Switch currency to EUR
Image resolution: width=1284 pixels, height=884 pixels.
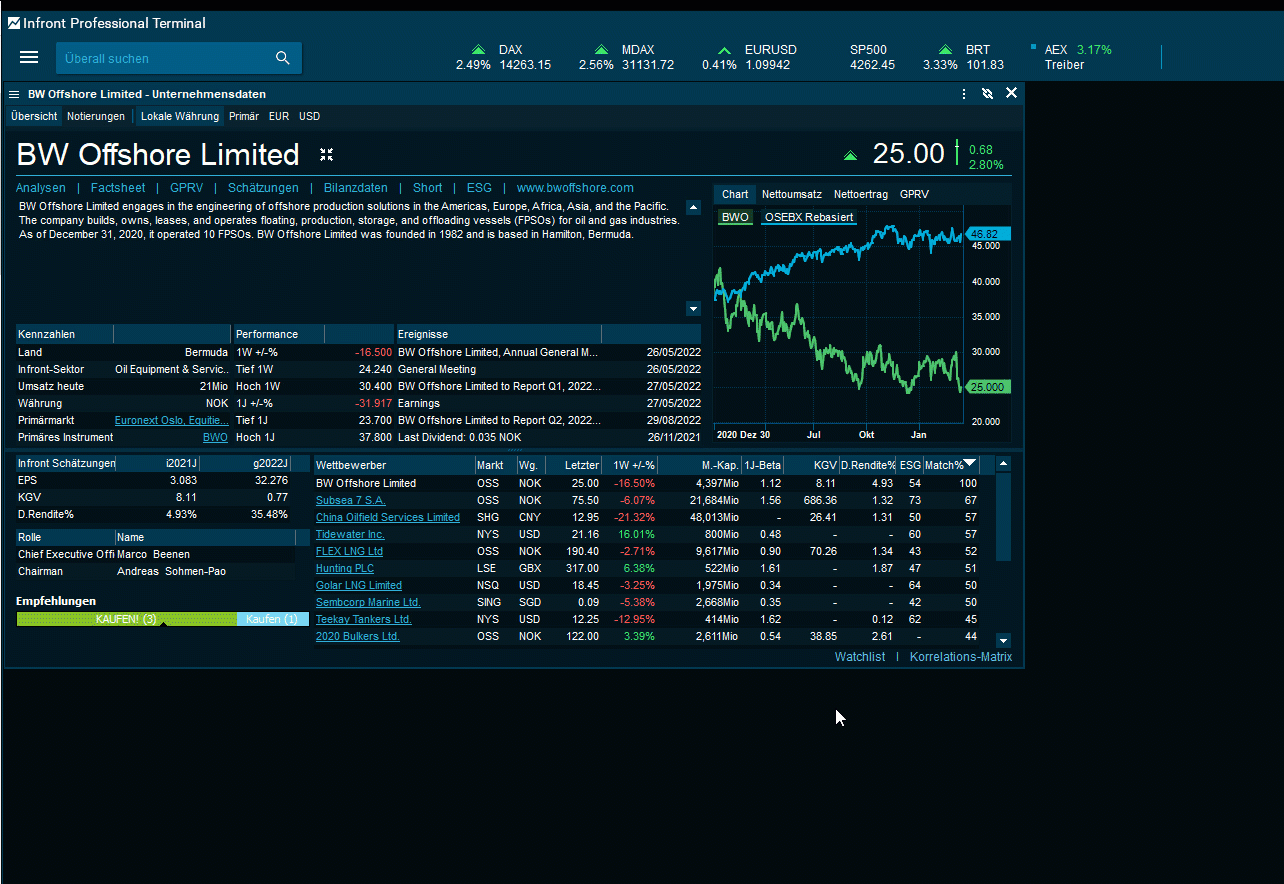279,116
